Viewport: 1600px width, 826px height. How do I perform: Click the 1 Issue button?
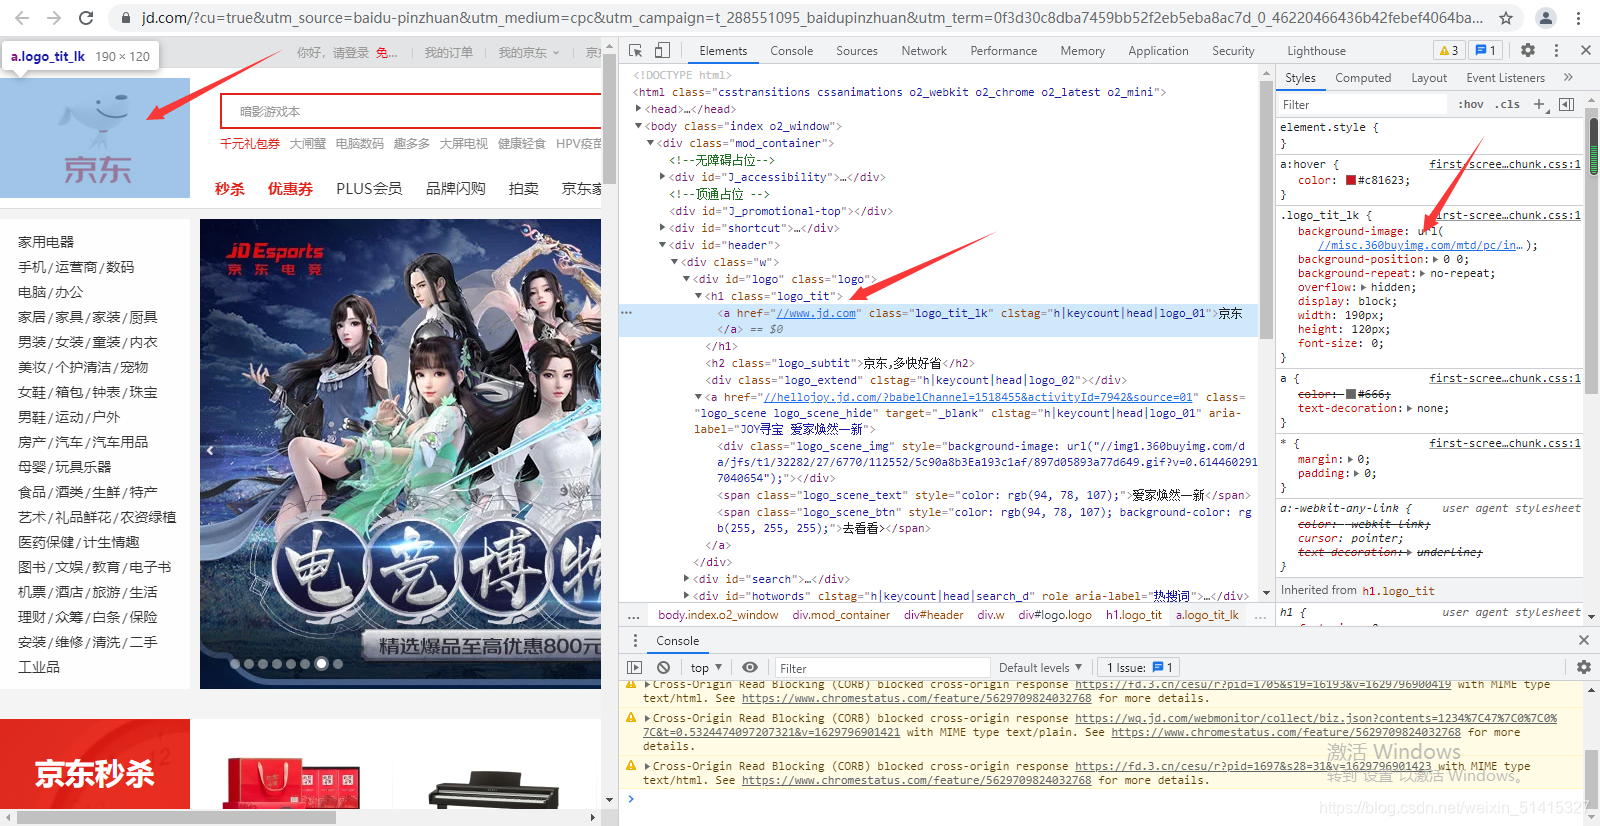pos(1139,667)
